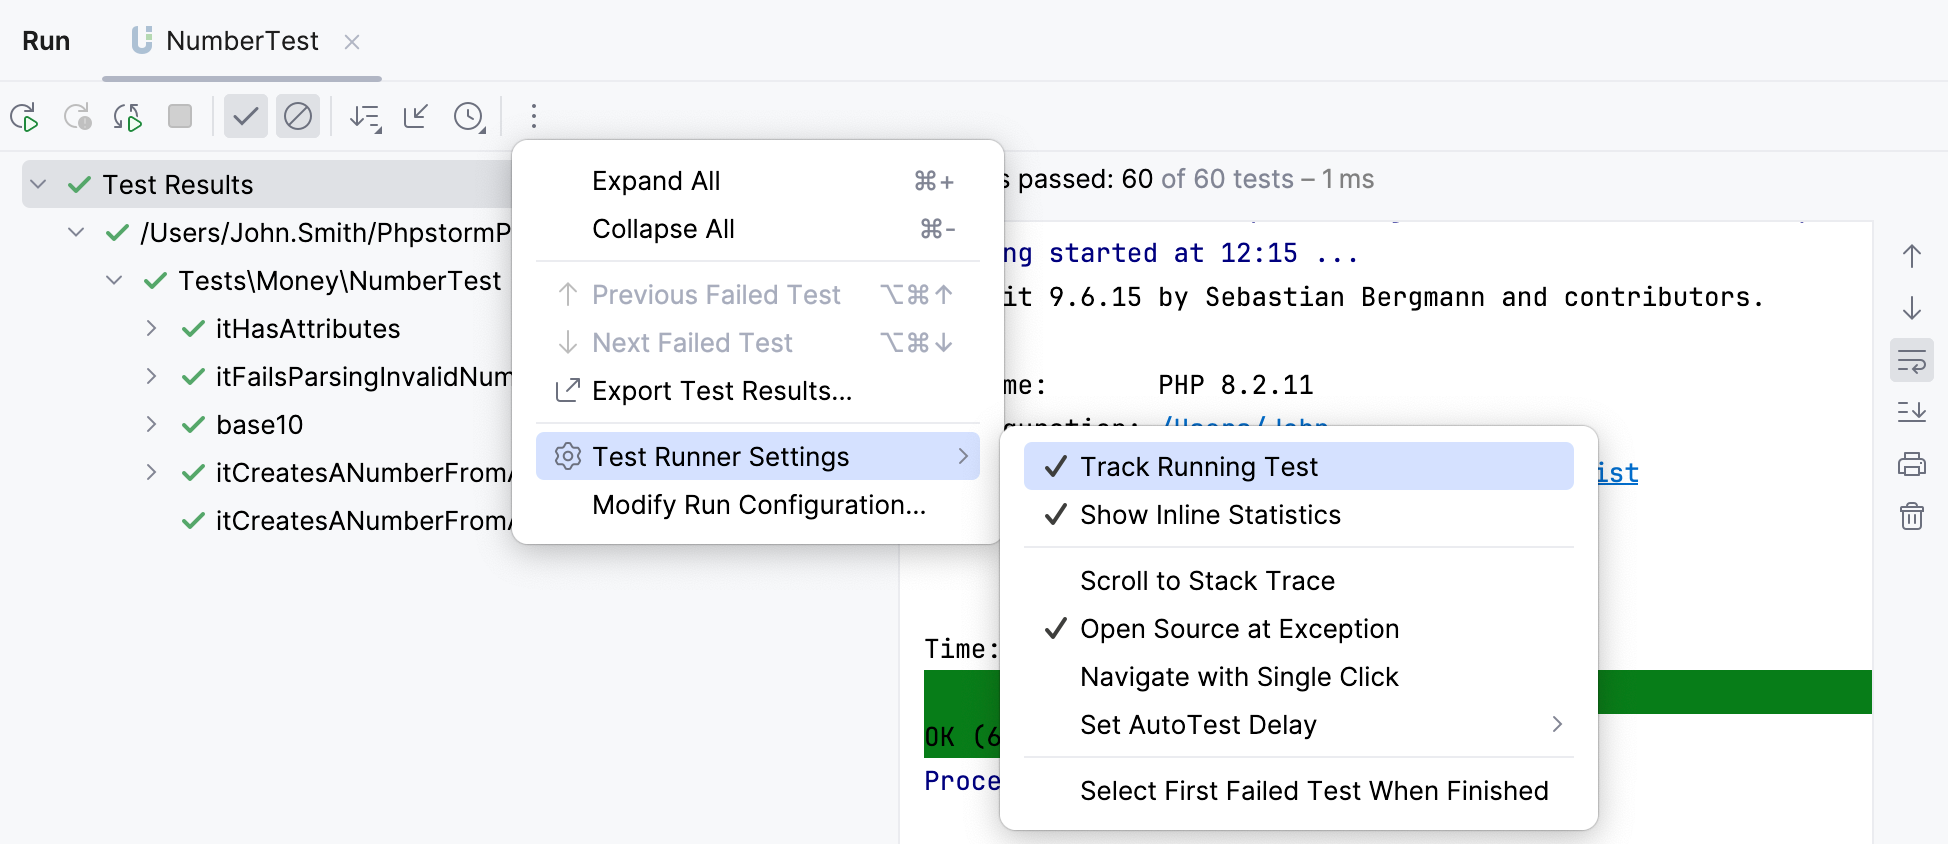
Task: Disable Track Running Test option
Action: pyautogui.click(x=1198, y=466)
